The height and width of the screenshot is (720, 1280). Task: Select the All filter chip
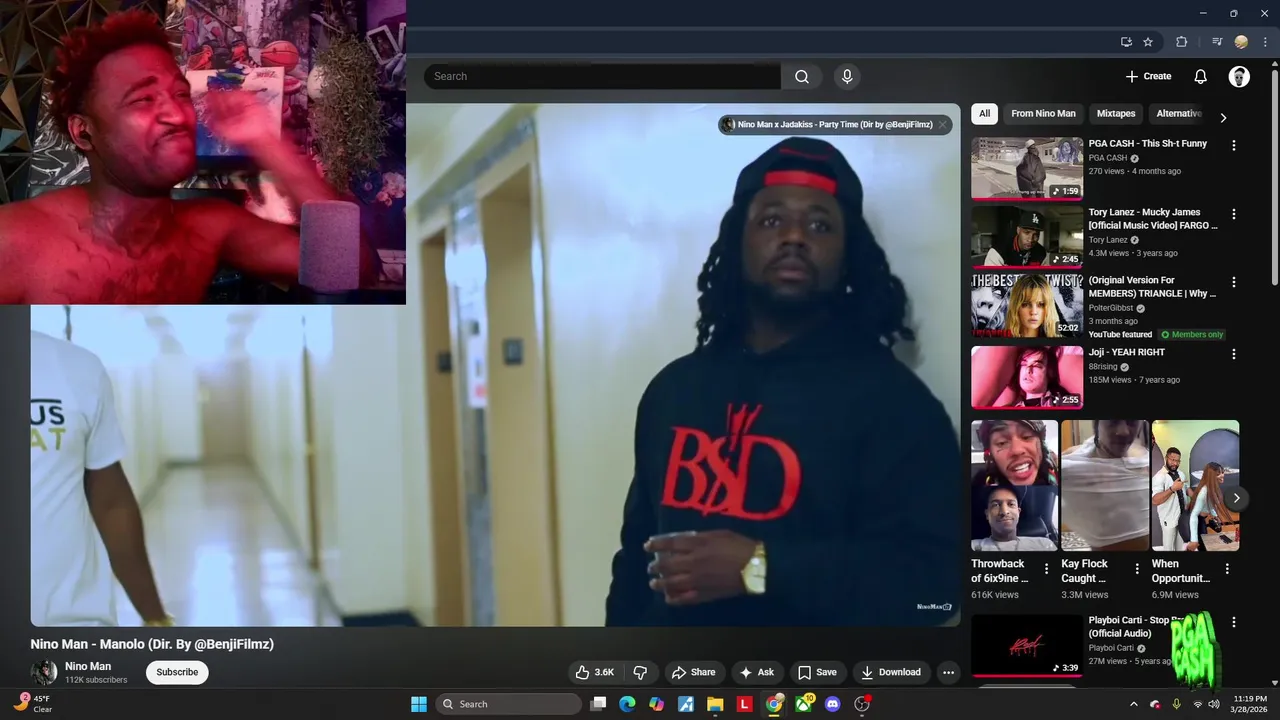[984, 114]
